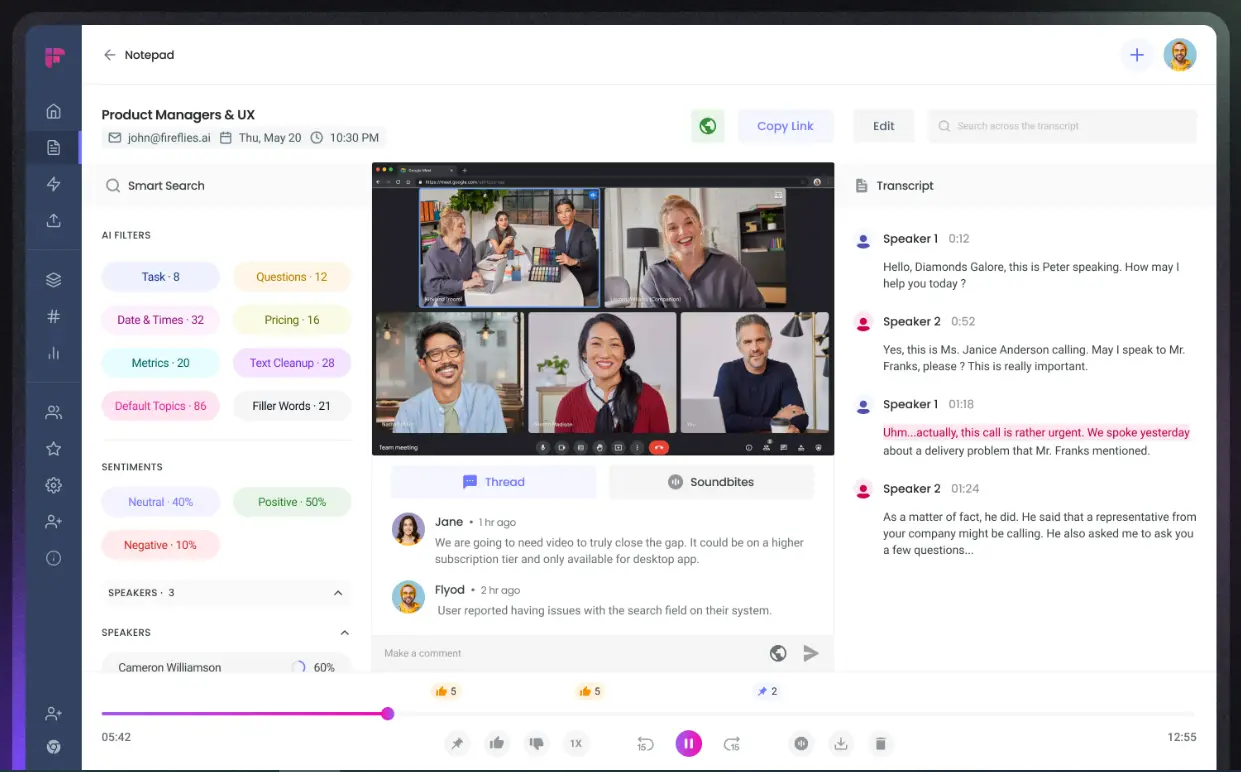1241x772 pixels.
Task: Open the Topics layers icon in the sidebar
Action: click(53, 279)
